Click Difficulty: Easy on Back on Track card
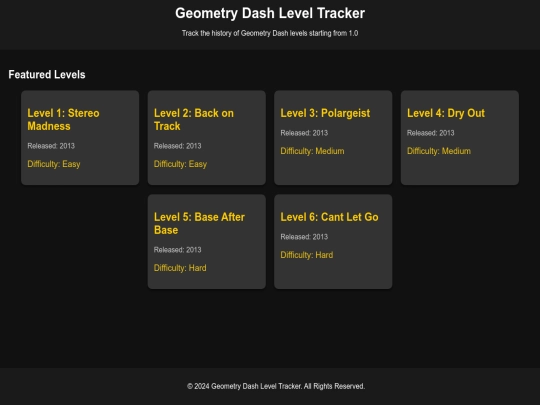The height and width of the screenshot is (405, 540). 180,164
